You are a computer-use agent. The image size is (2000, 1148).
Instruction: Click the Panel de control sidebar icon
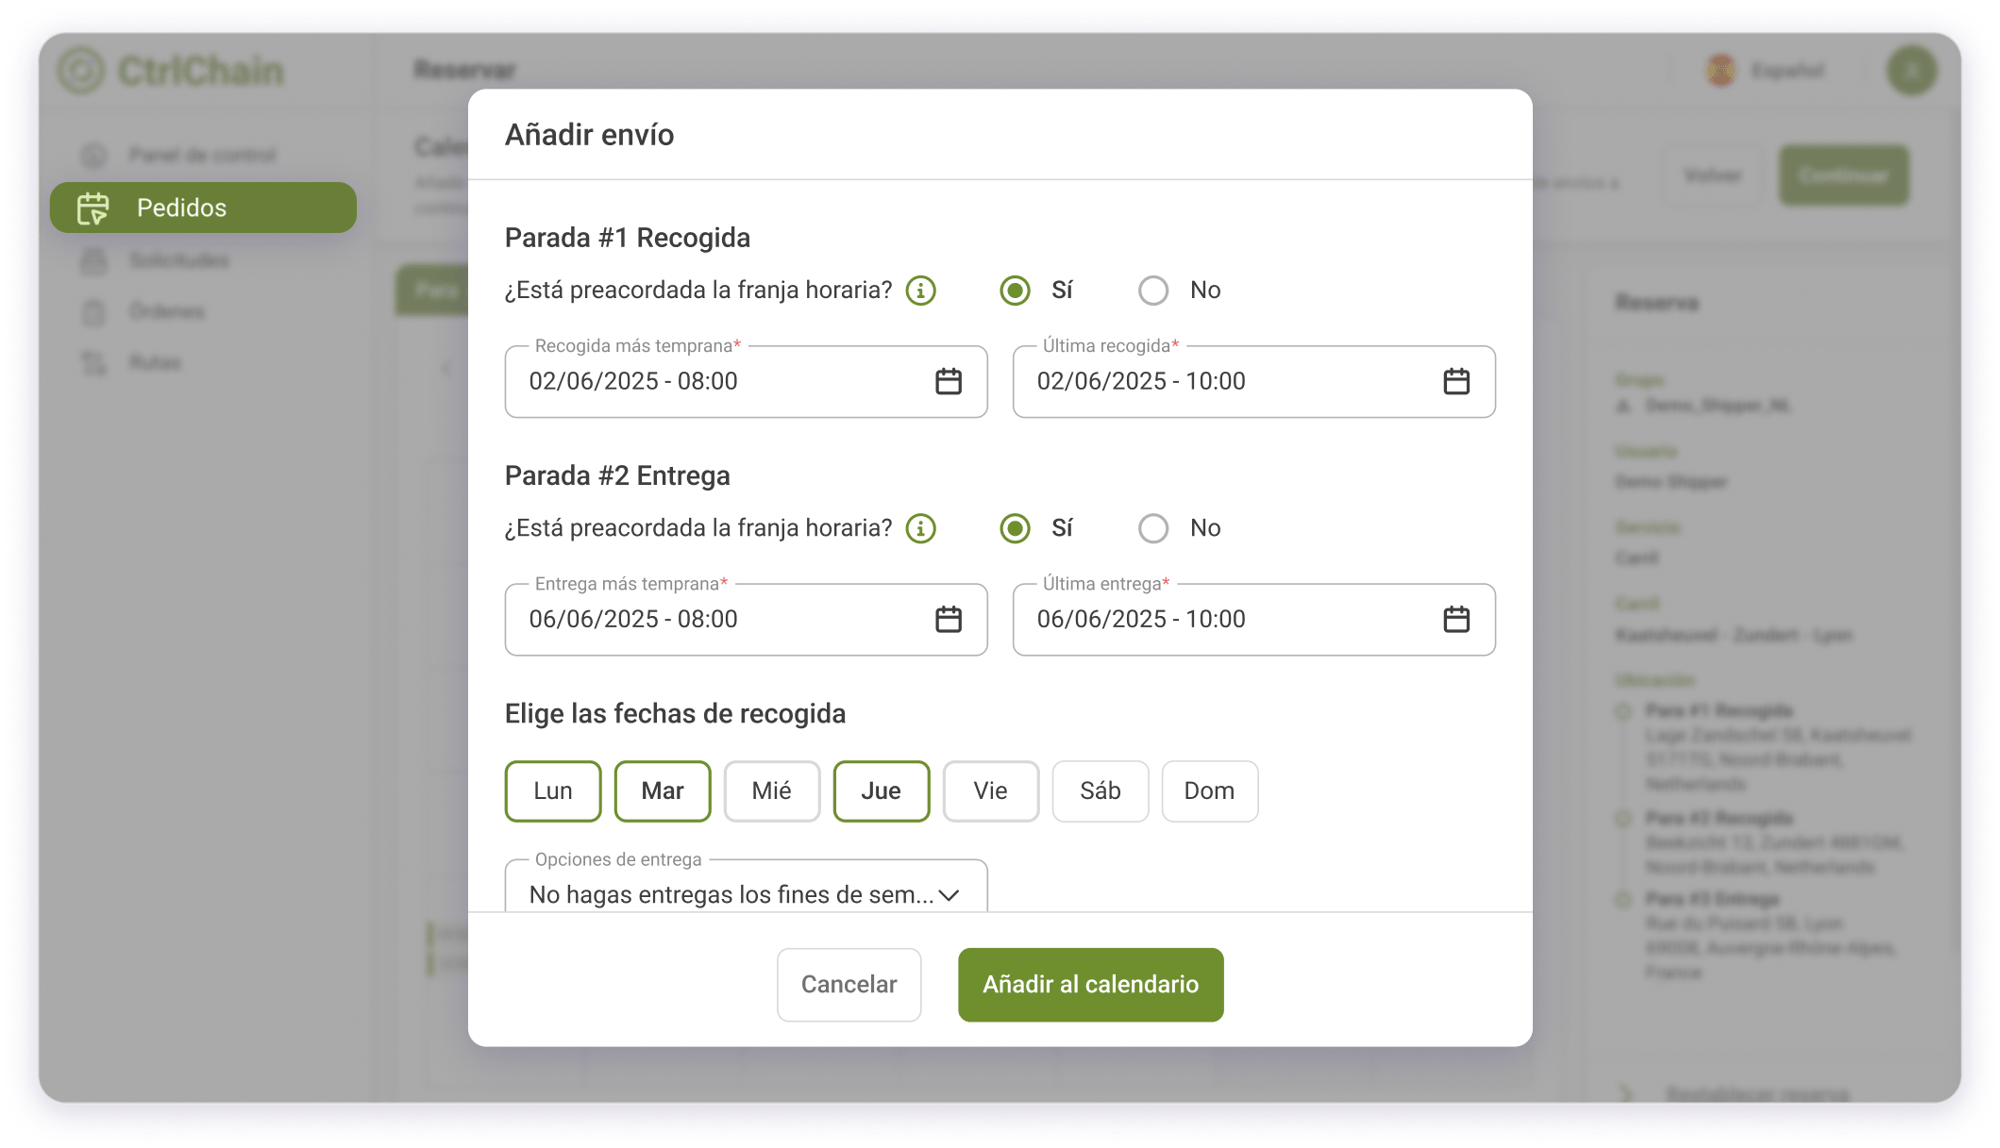click(93, 155)
